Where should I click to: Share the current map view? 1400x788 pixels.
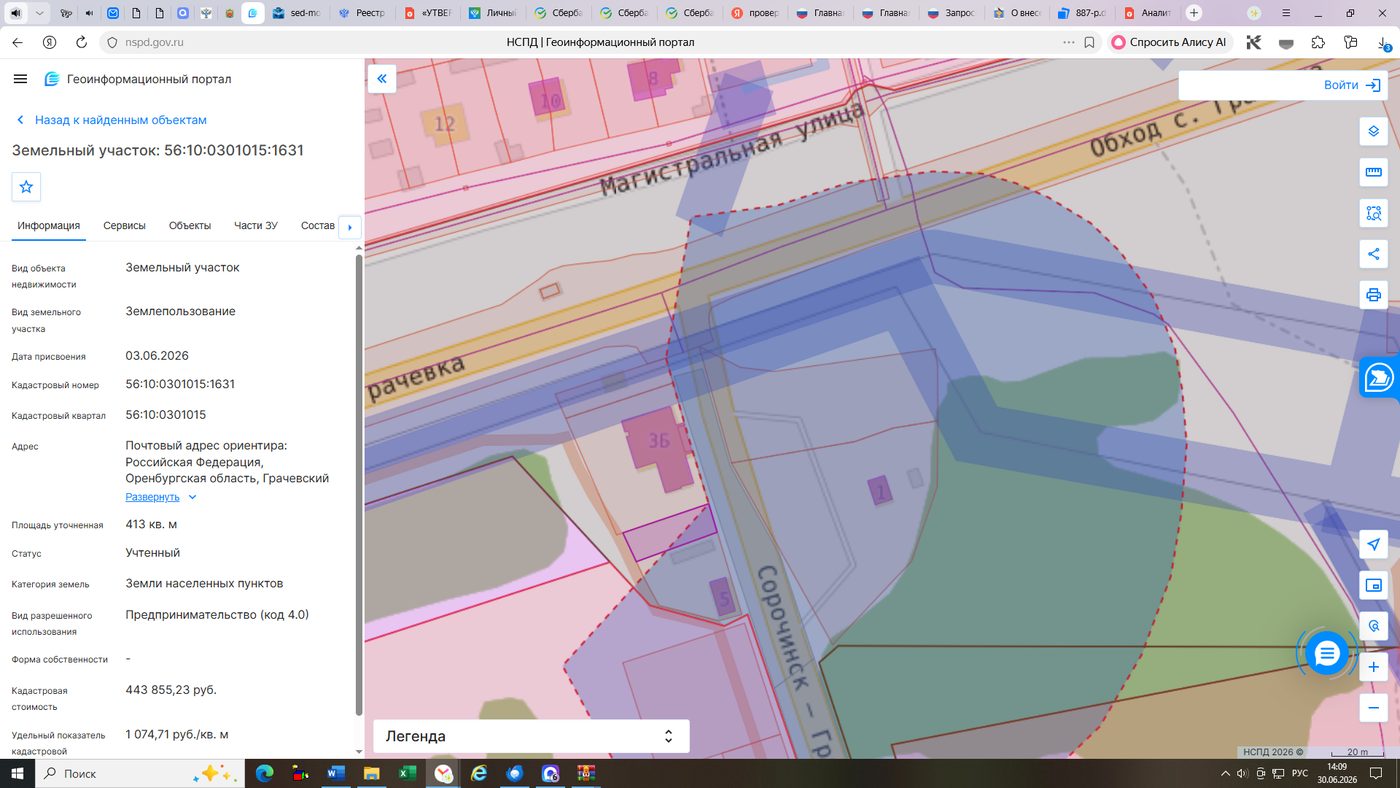pos(1374,254)
